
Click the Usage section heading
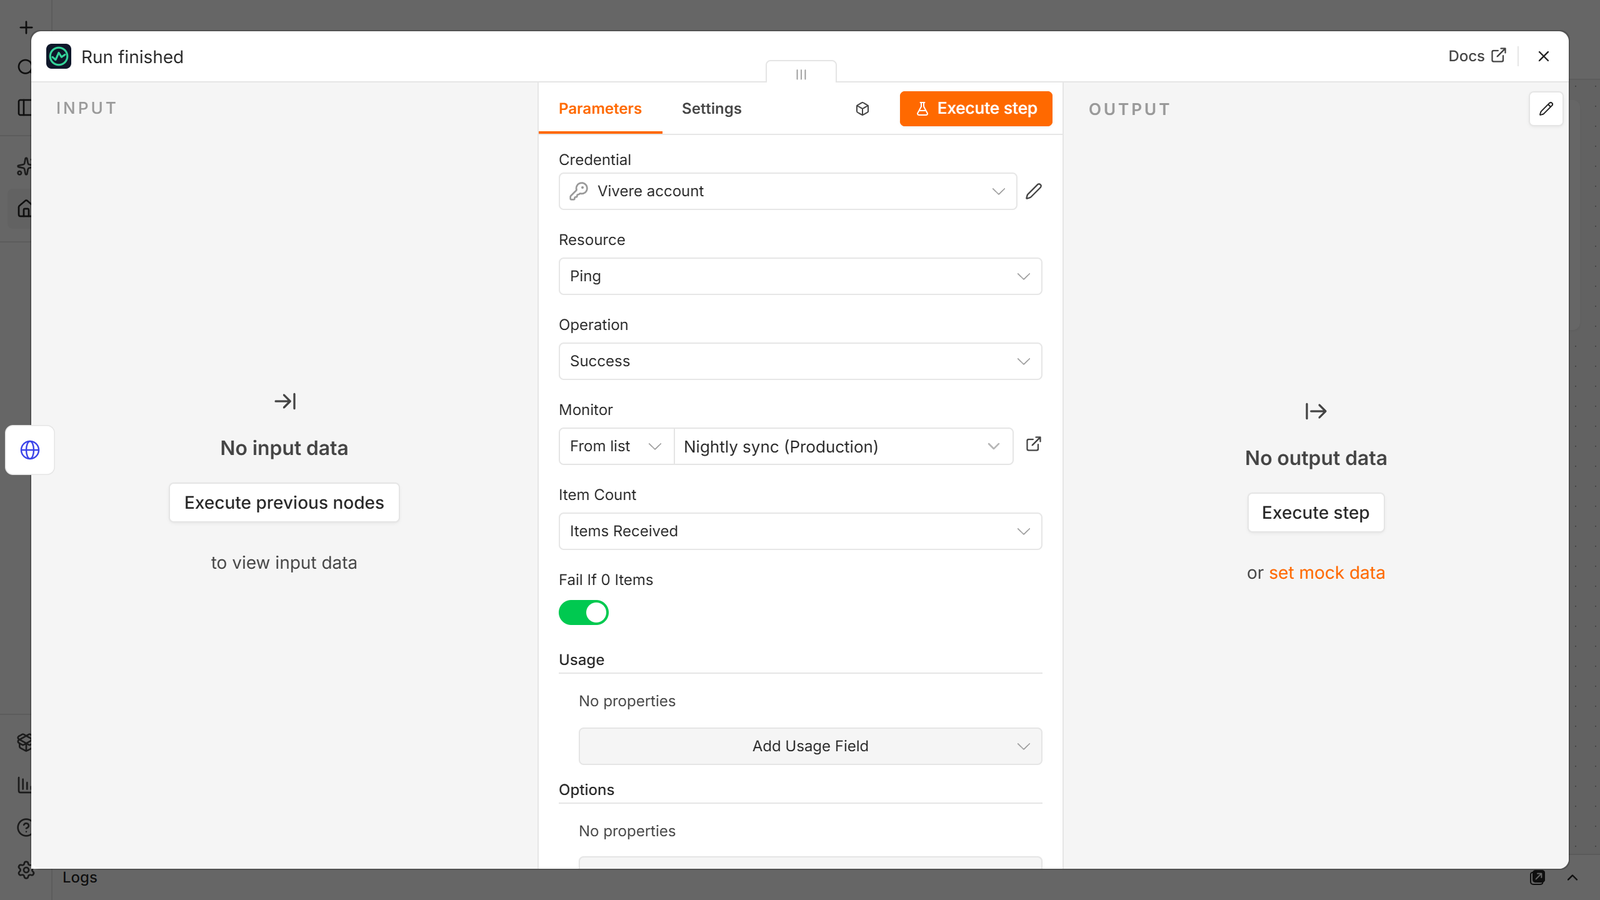[x=582, y=660]
